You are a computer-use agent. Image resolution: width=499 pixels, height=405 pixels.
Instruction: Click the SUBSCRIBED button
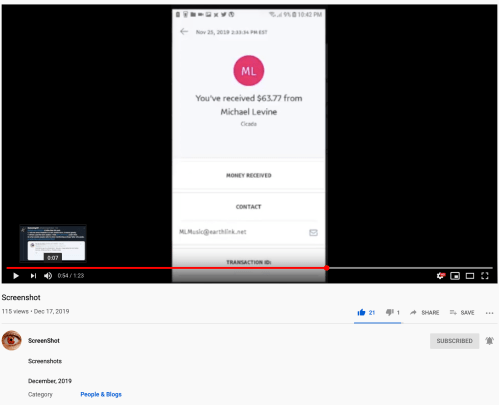[x=455, y=341]
